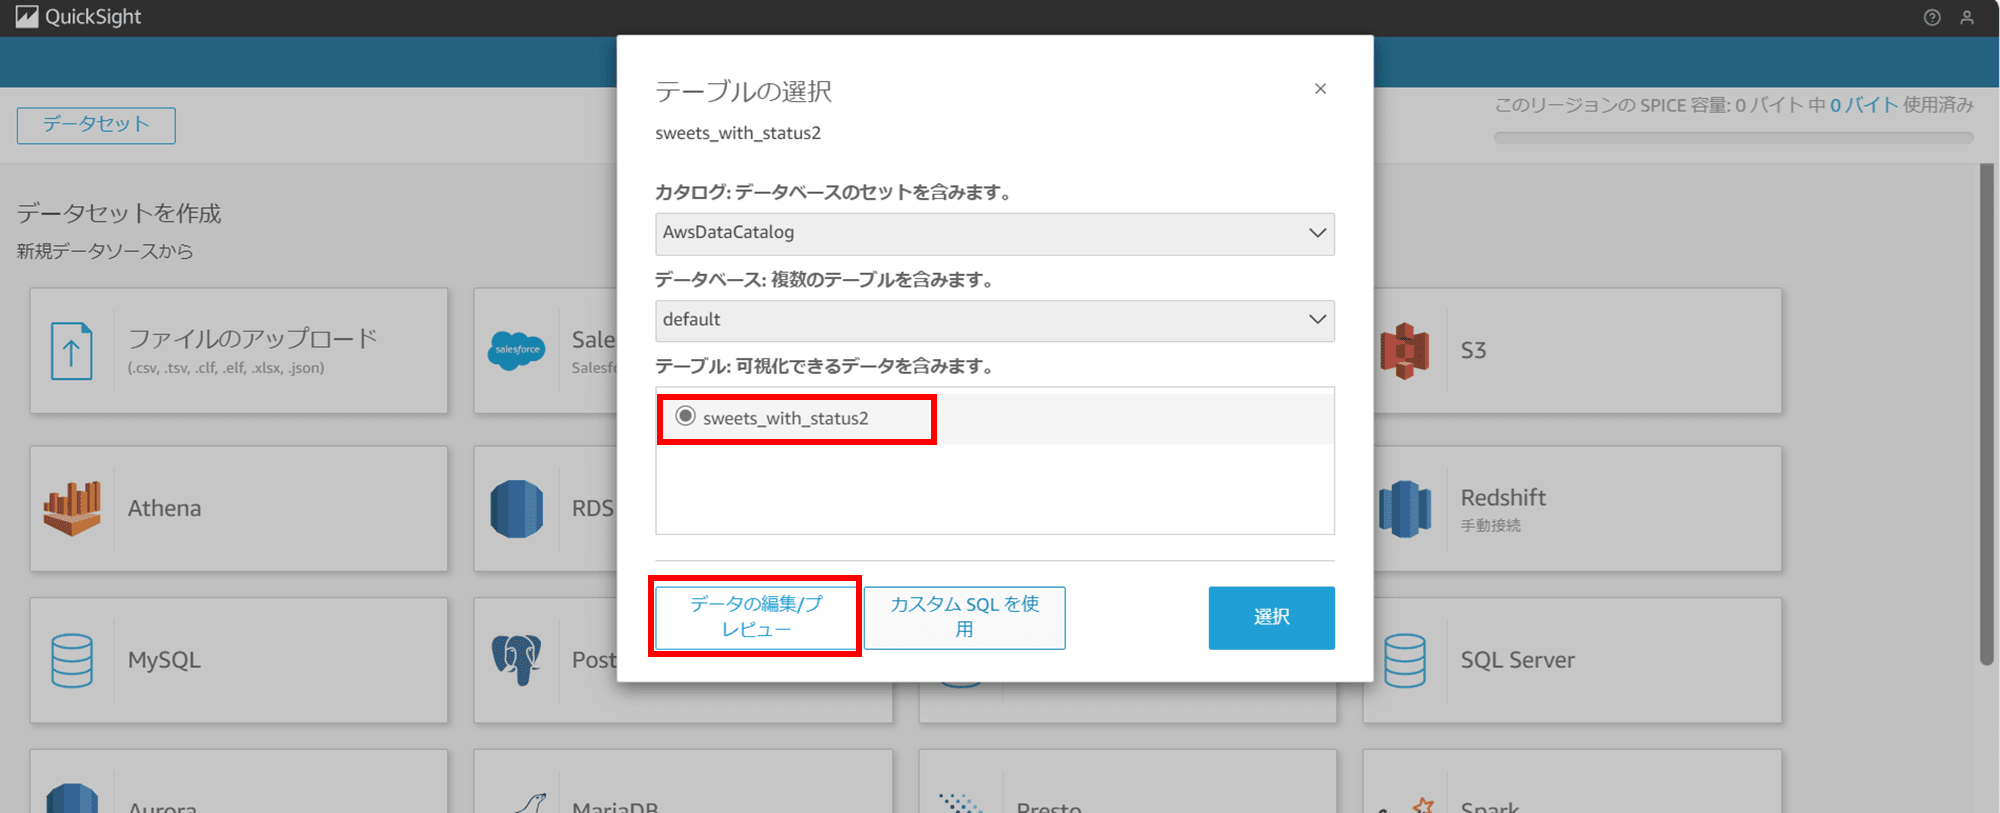The image size is (2000, 813).
Task: Click the blue 選択 button
Action: [1271, 617]
